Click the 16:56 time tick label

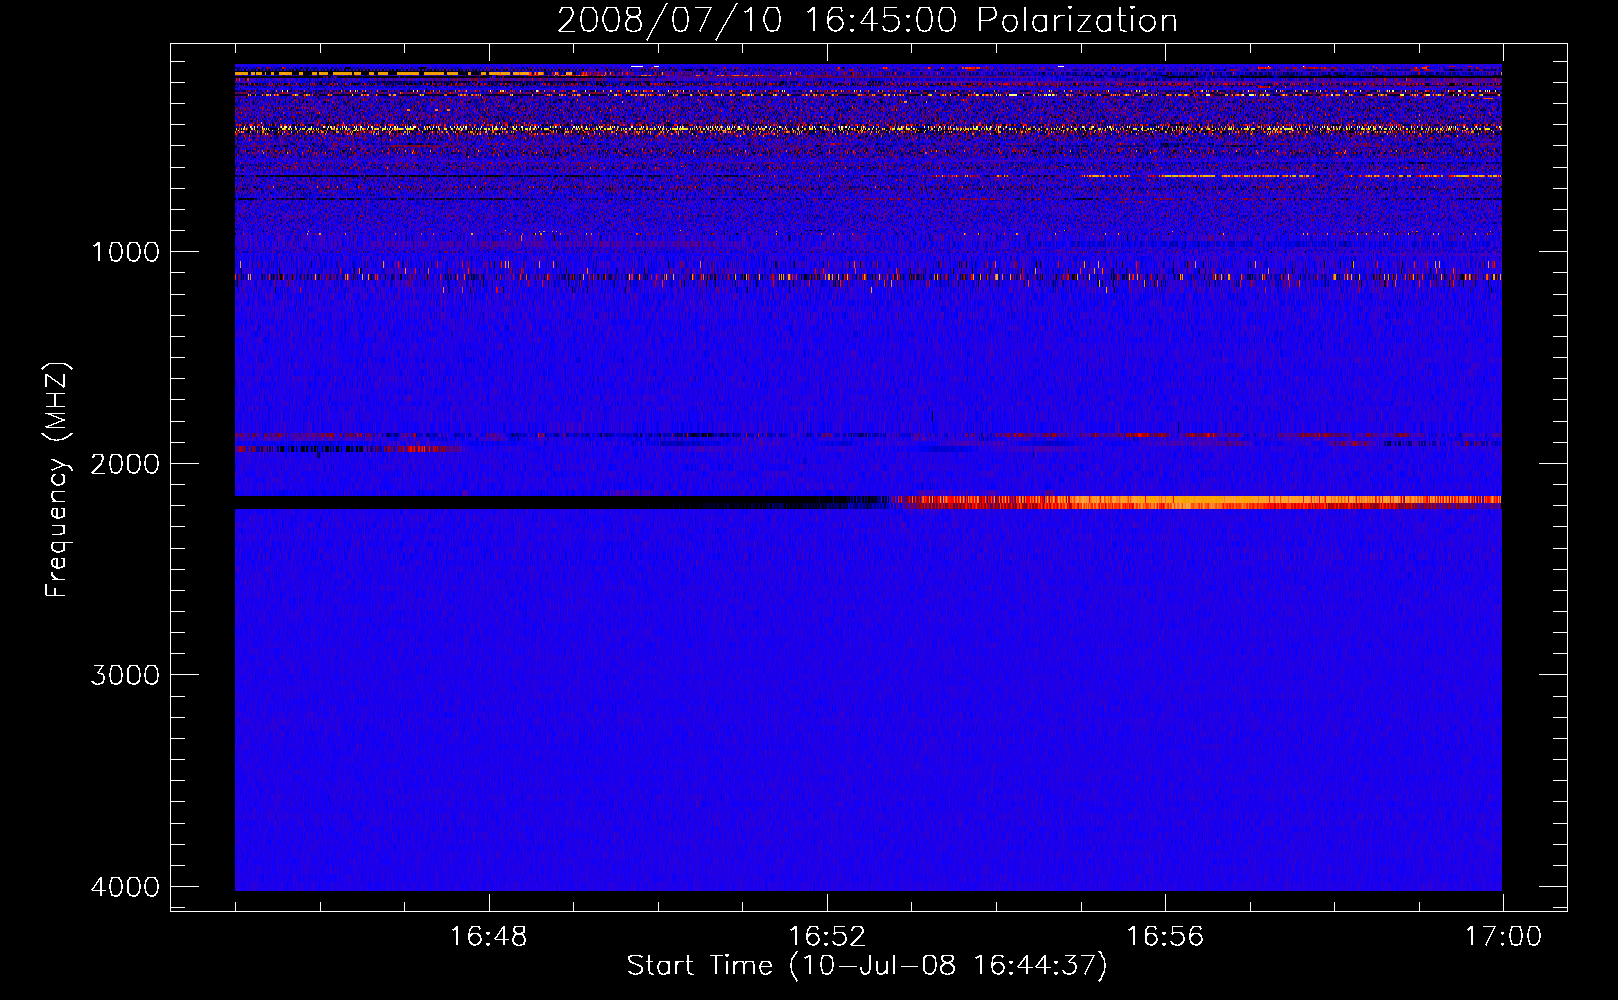pos(1164,937)
